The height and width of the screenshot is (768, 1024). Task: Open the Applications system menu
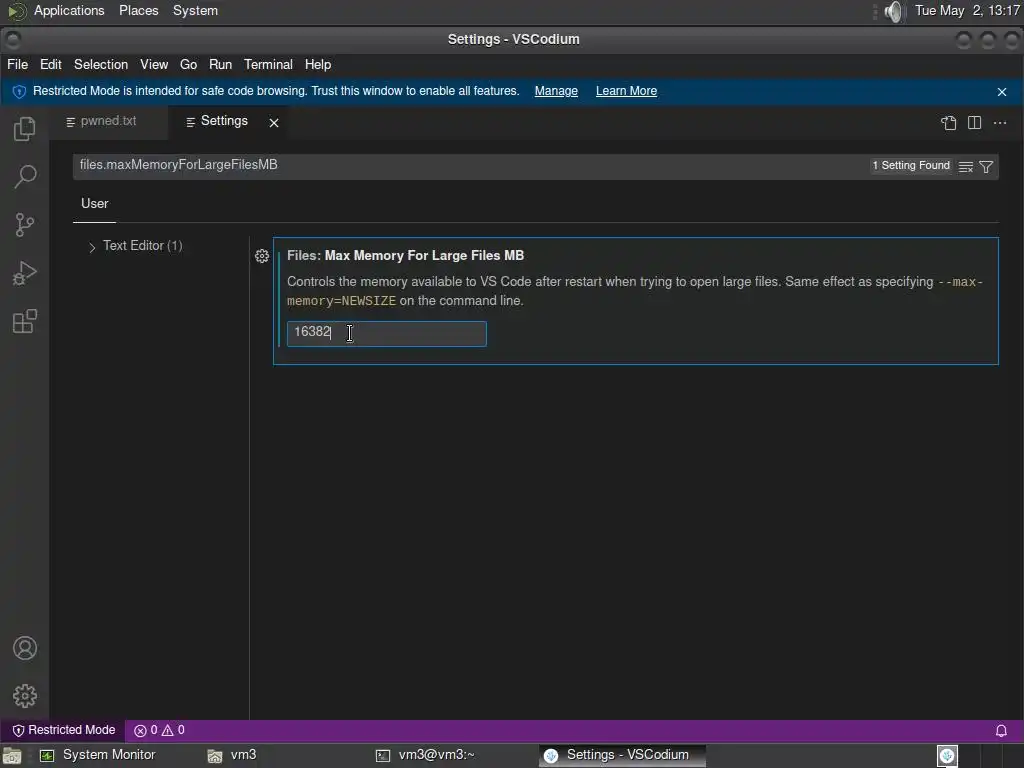(69, 11)
